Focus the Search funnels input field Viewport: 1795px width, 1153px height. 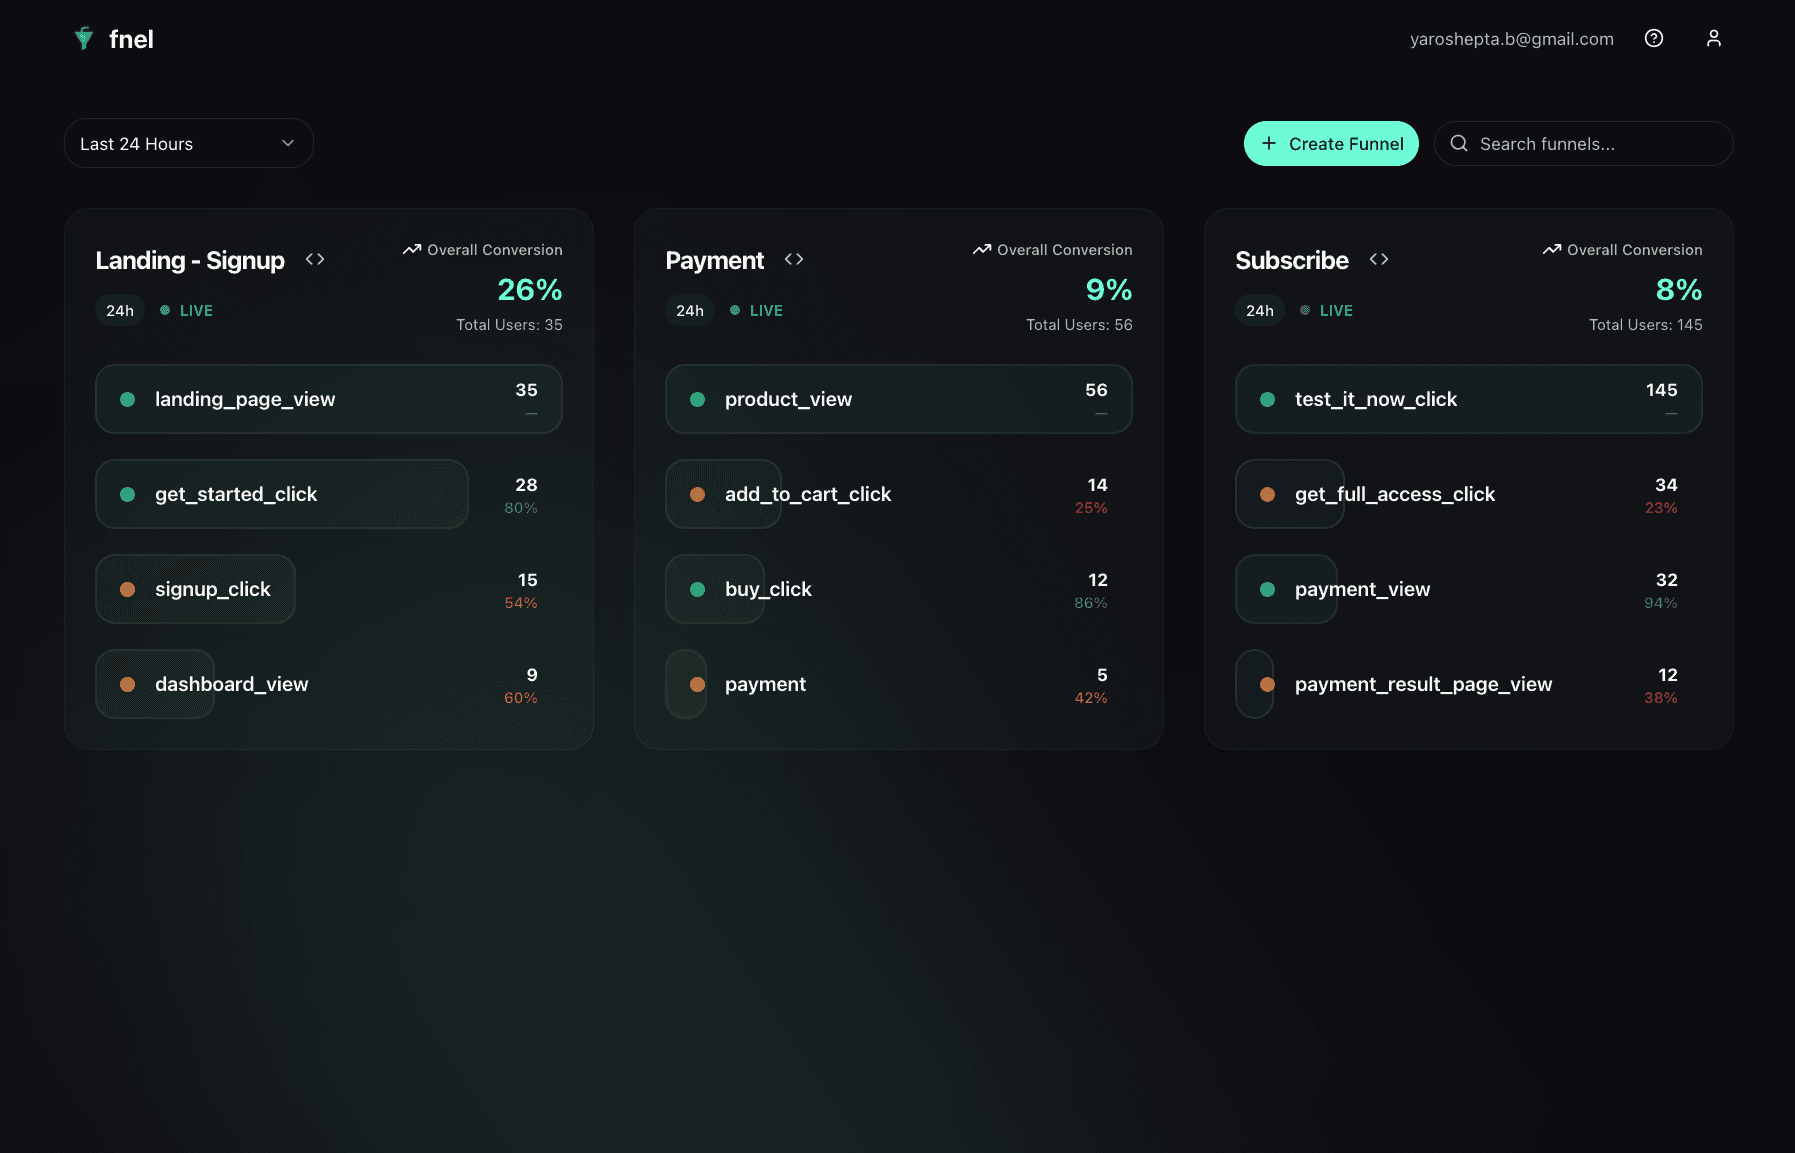[x=1584, y=143]
